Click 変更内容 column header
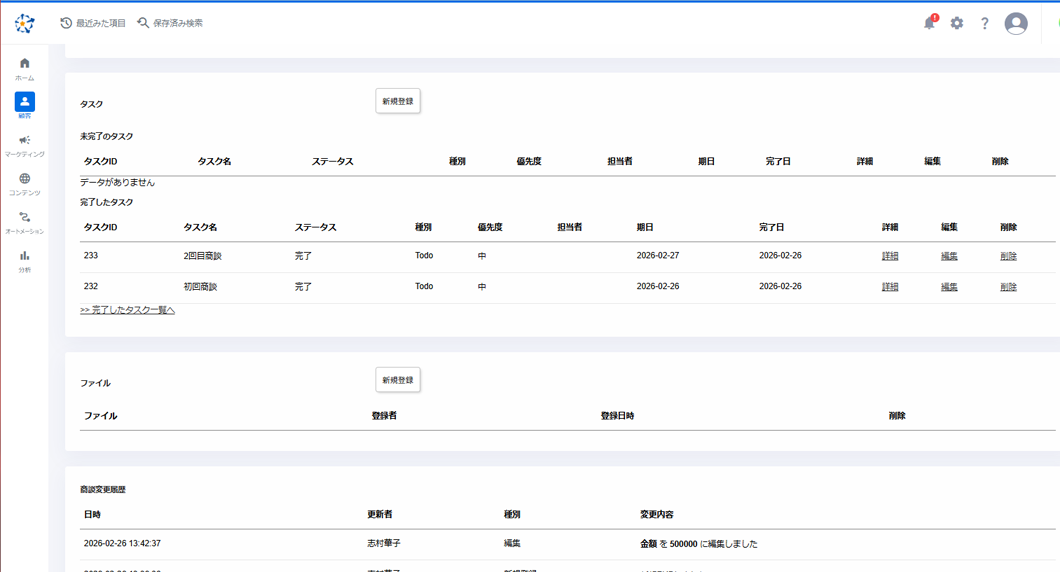 click(x=656, y=515)
